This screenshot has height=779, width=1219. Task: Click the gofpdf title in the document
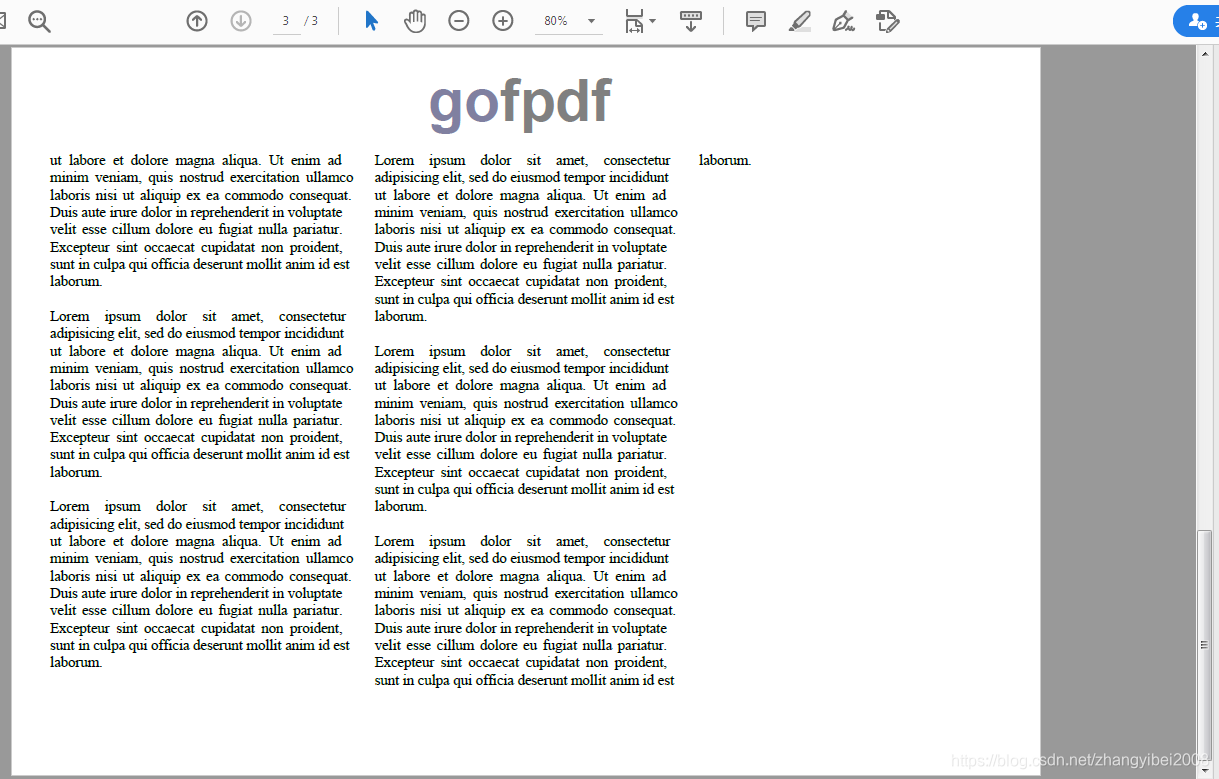(520, 102)
